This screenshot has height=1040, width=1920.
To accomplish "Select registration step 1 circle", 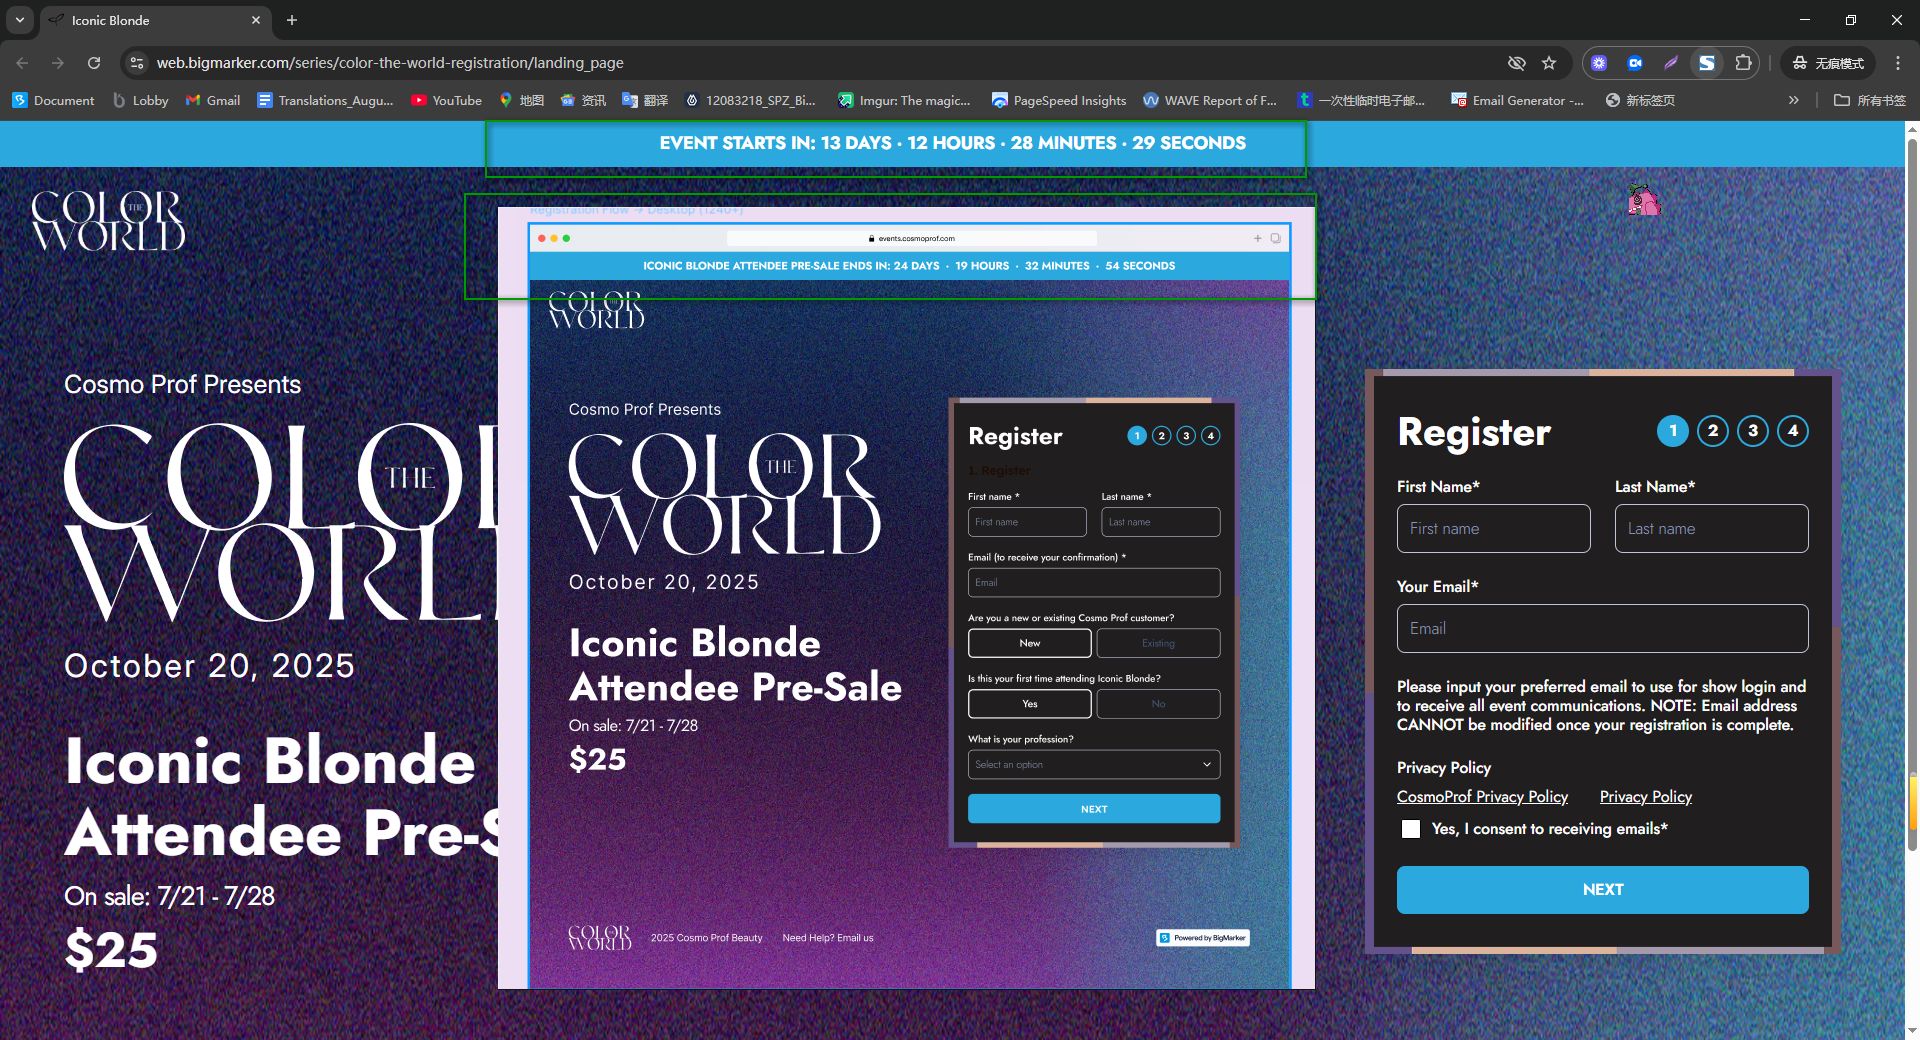I will [x=1673, y=431].
